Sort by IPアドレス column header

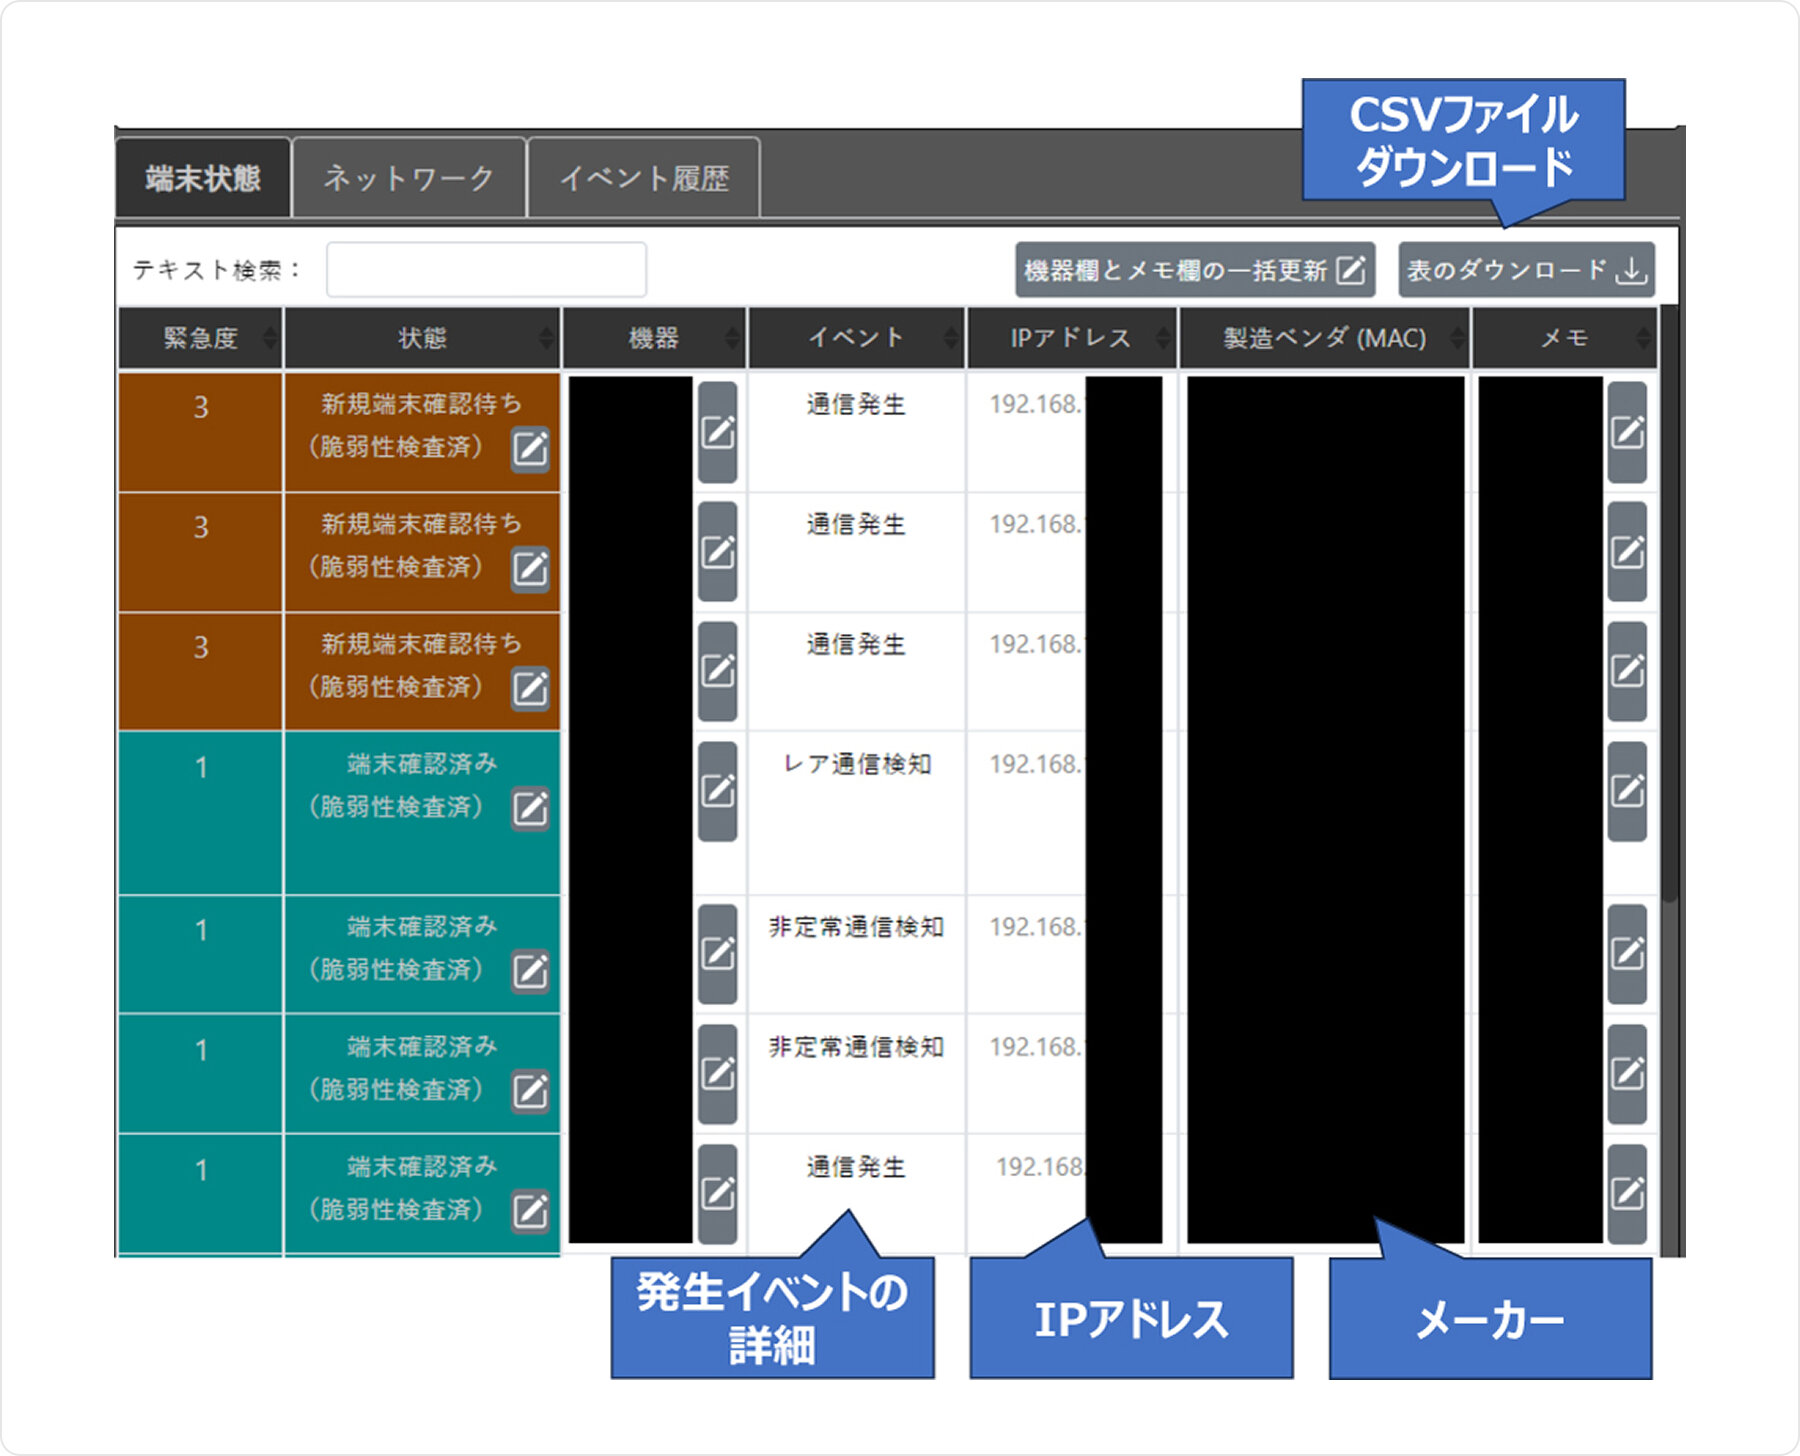coord(1071,338)
